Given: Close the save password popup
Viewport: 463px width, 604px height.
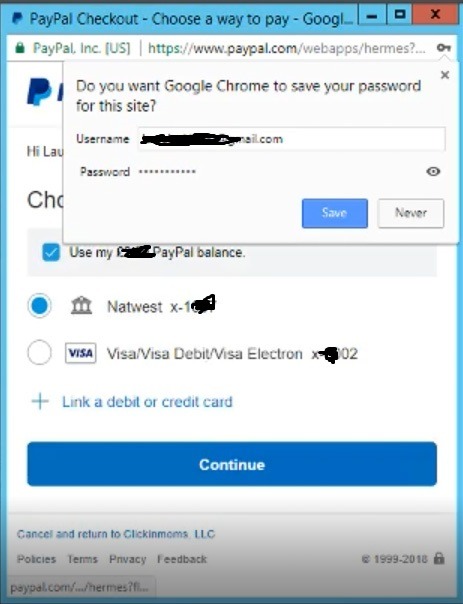Looking at the screenshot, I should tap(445, 75).
